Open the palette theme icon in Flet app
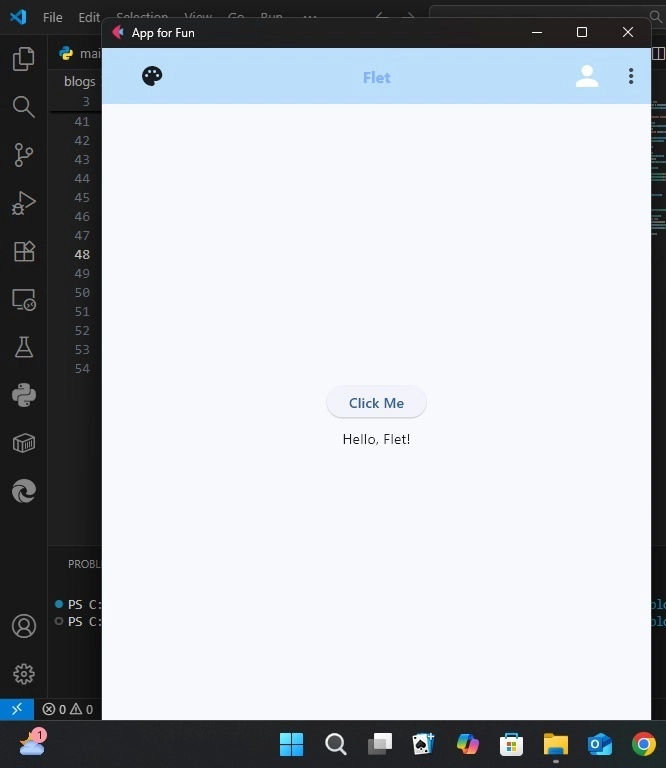Image resolution: width=666 pixels, height=768 pixels. 152,76
